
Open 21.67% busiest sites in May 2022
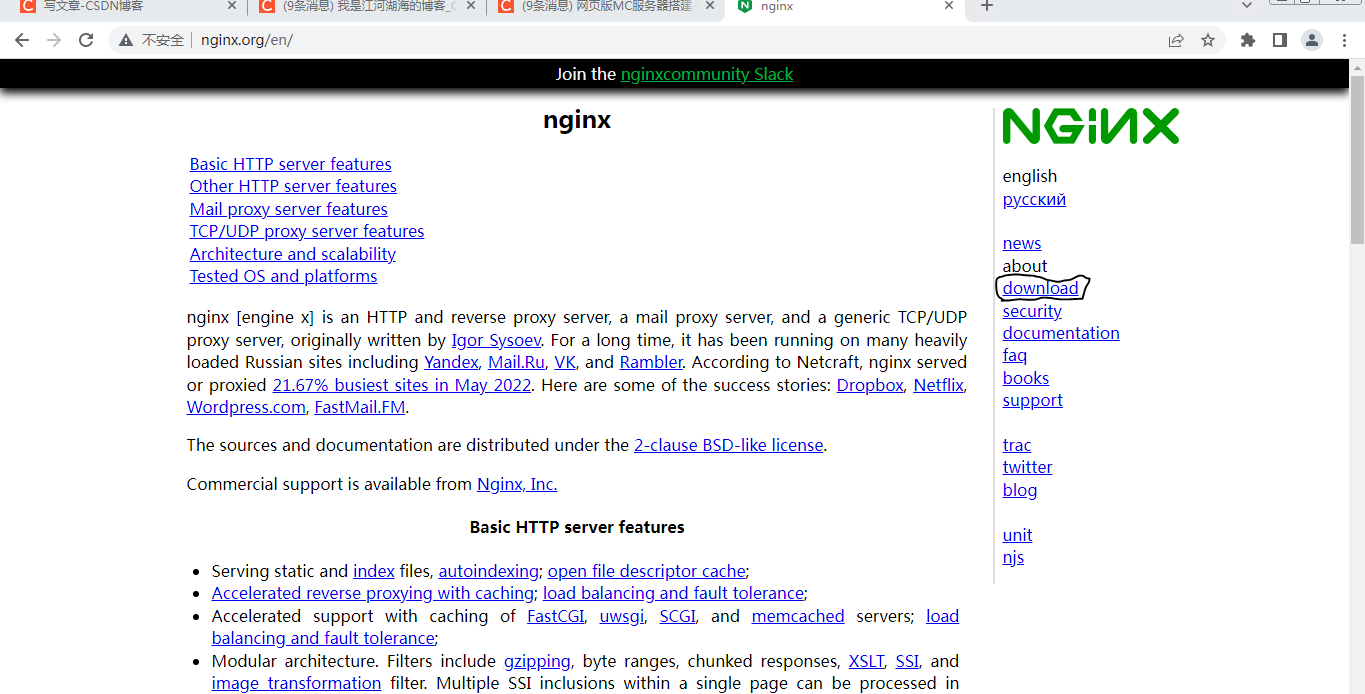pos(402,385)
